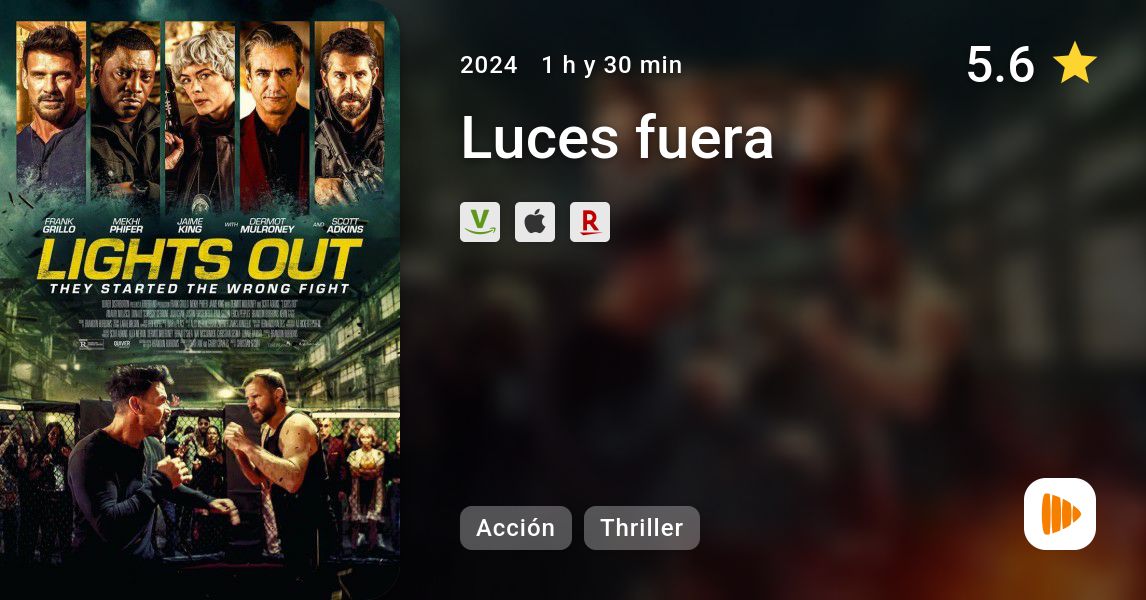This screenshot has width=1146, height=600.
Task: Click the 1 h y 30 min runtime
Action: pos(612,65)
